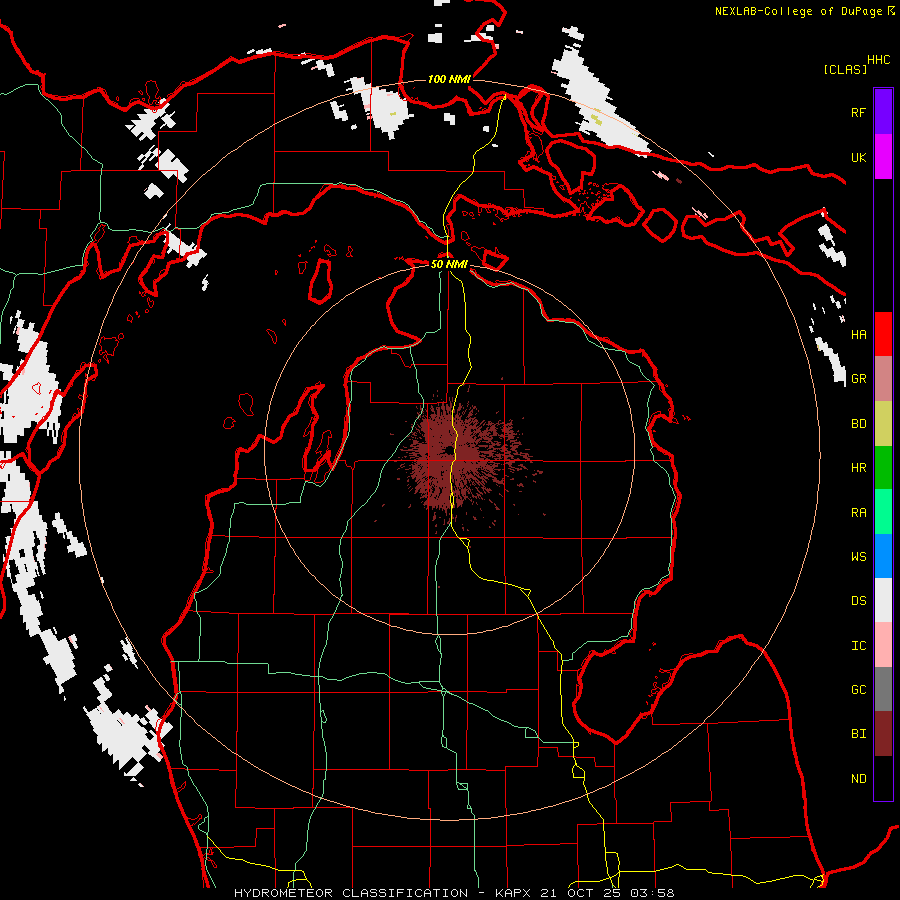Select the GR legend color block
Image resolution: width=900 pixels, height=900 pixels.
tap(883, 378)
